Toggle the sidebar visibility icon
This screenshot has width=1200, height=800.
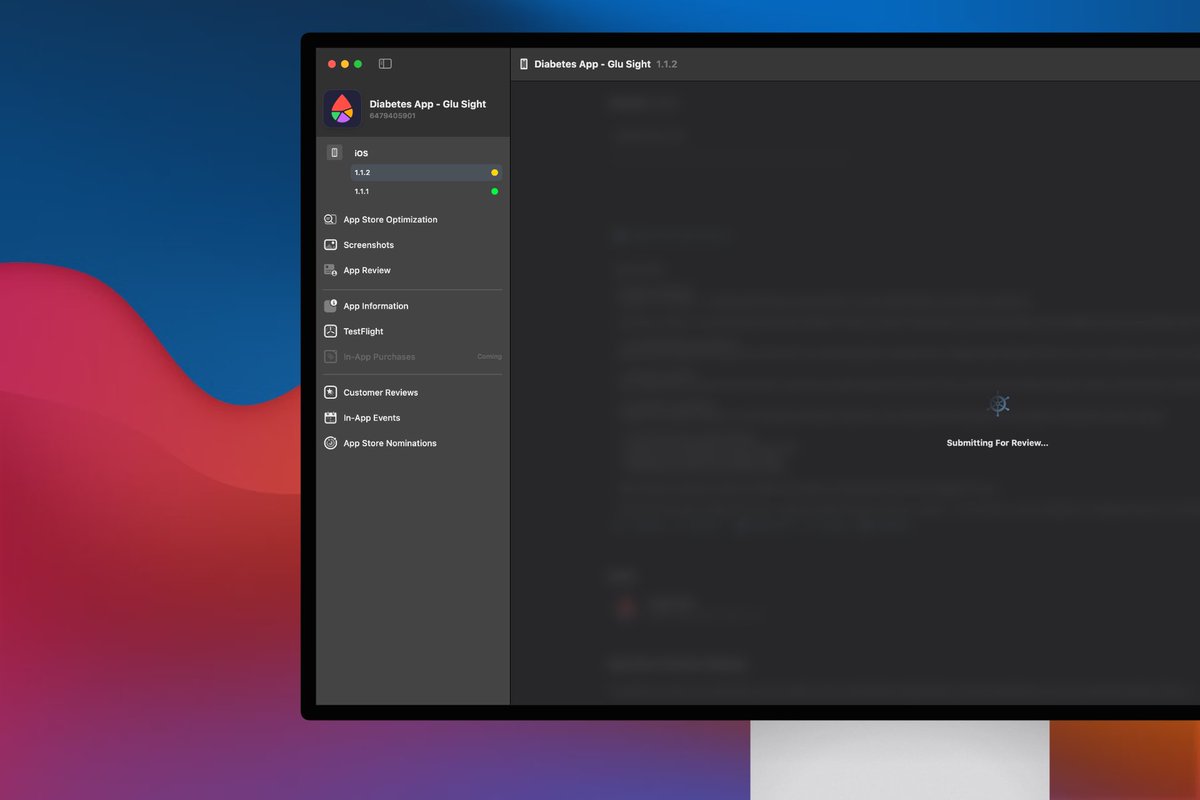coord(385,64)
